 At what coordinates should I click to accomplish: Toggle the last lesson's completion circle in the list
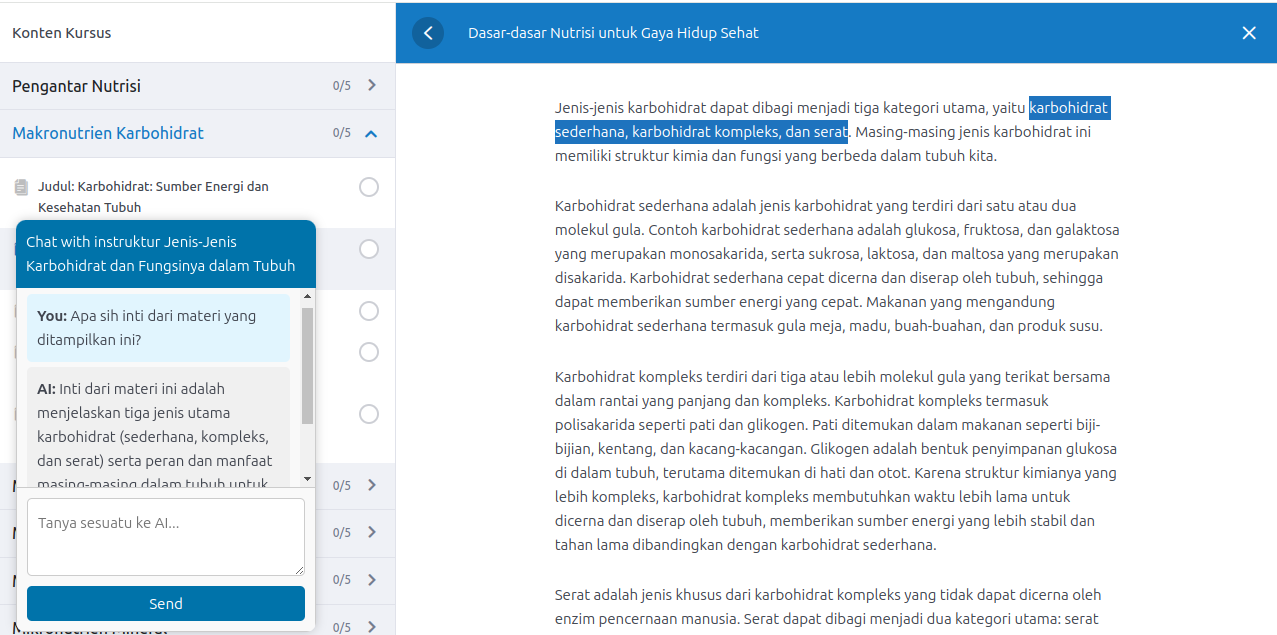click(369, 414)
